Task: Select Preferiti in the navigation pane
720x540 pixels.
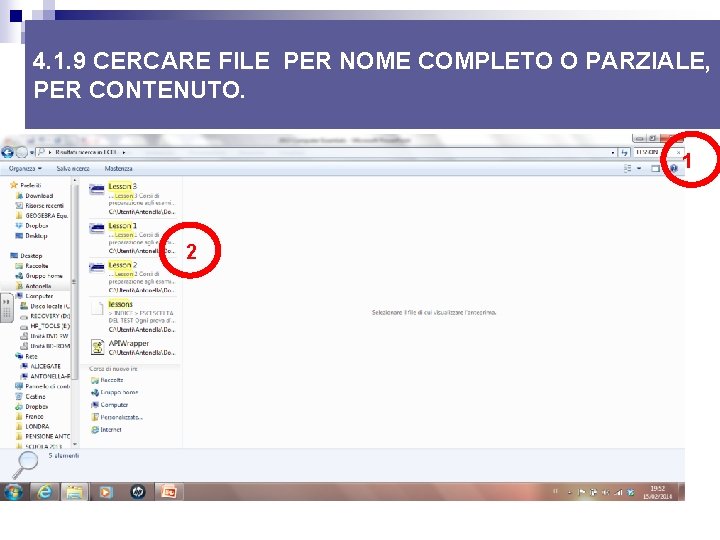Action: 26,185
